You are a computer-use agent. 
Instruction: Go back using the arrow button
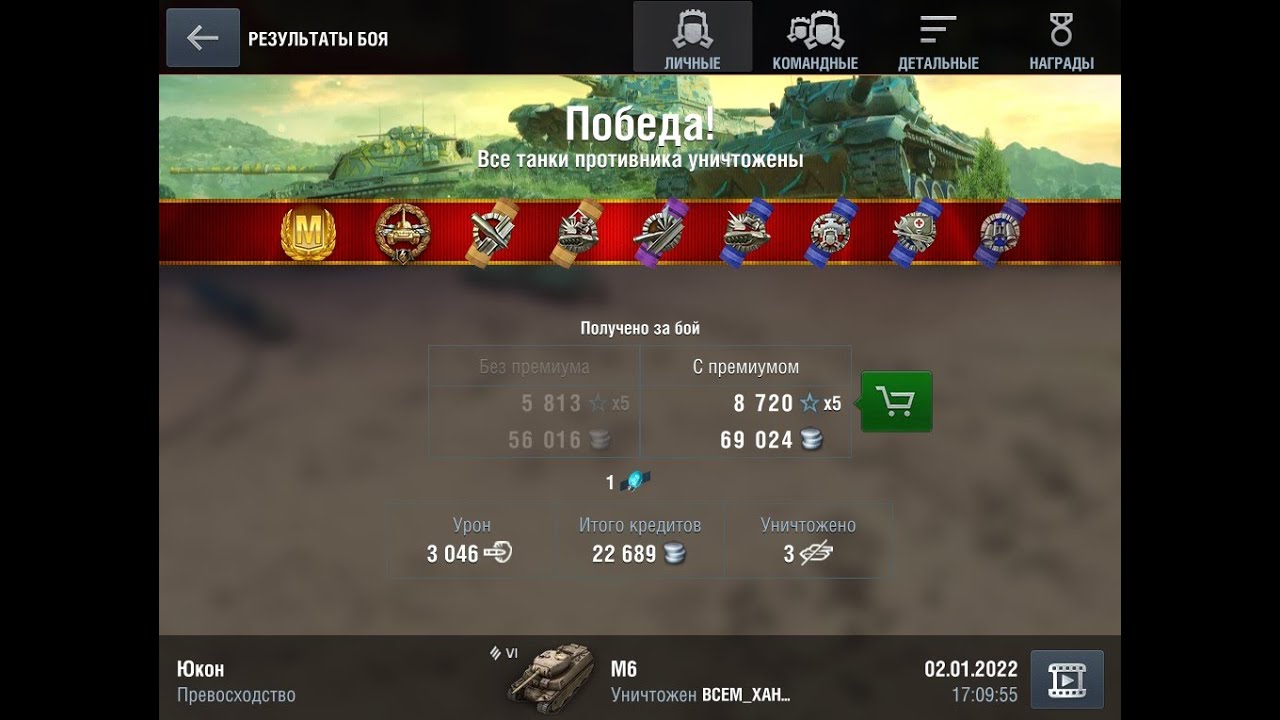[203, 38]
